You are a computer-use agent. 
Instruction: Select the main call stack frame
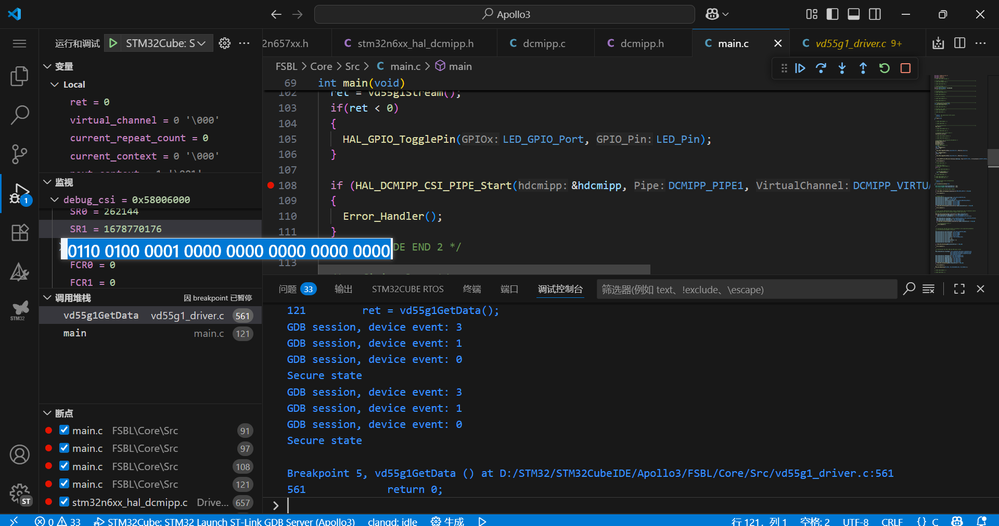pyautogui.click(x=75, y=334)
